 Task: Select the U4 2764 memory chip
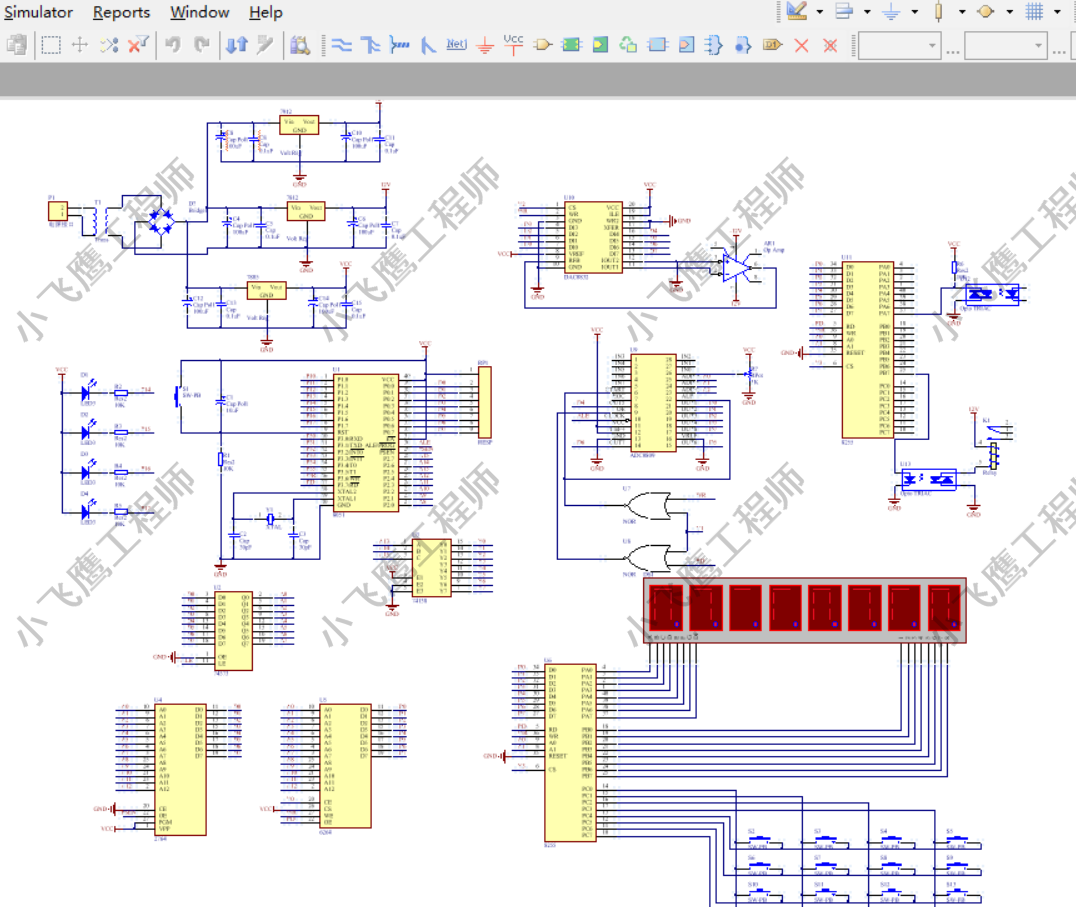[180, 769]
